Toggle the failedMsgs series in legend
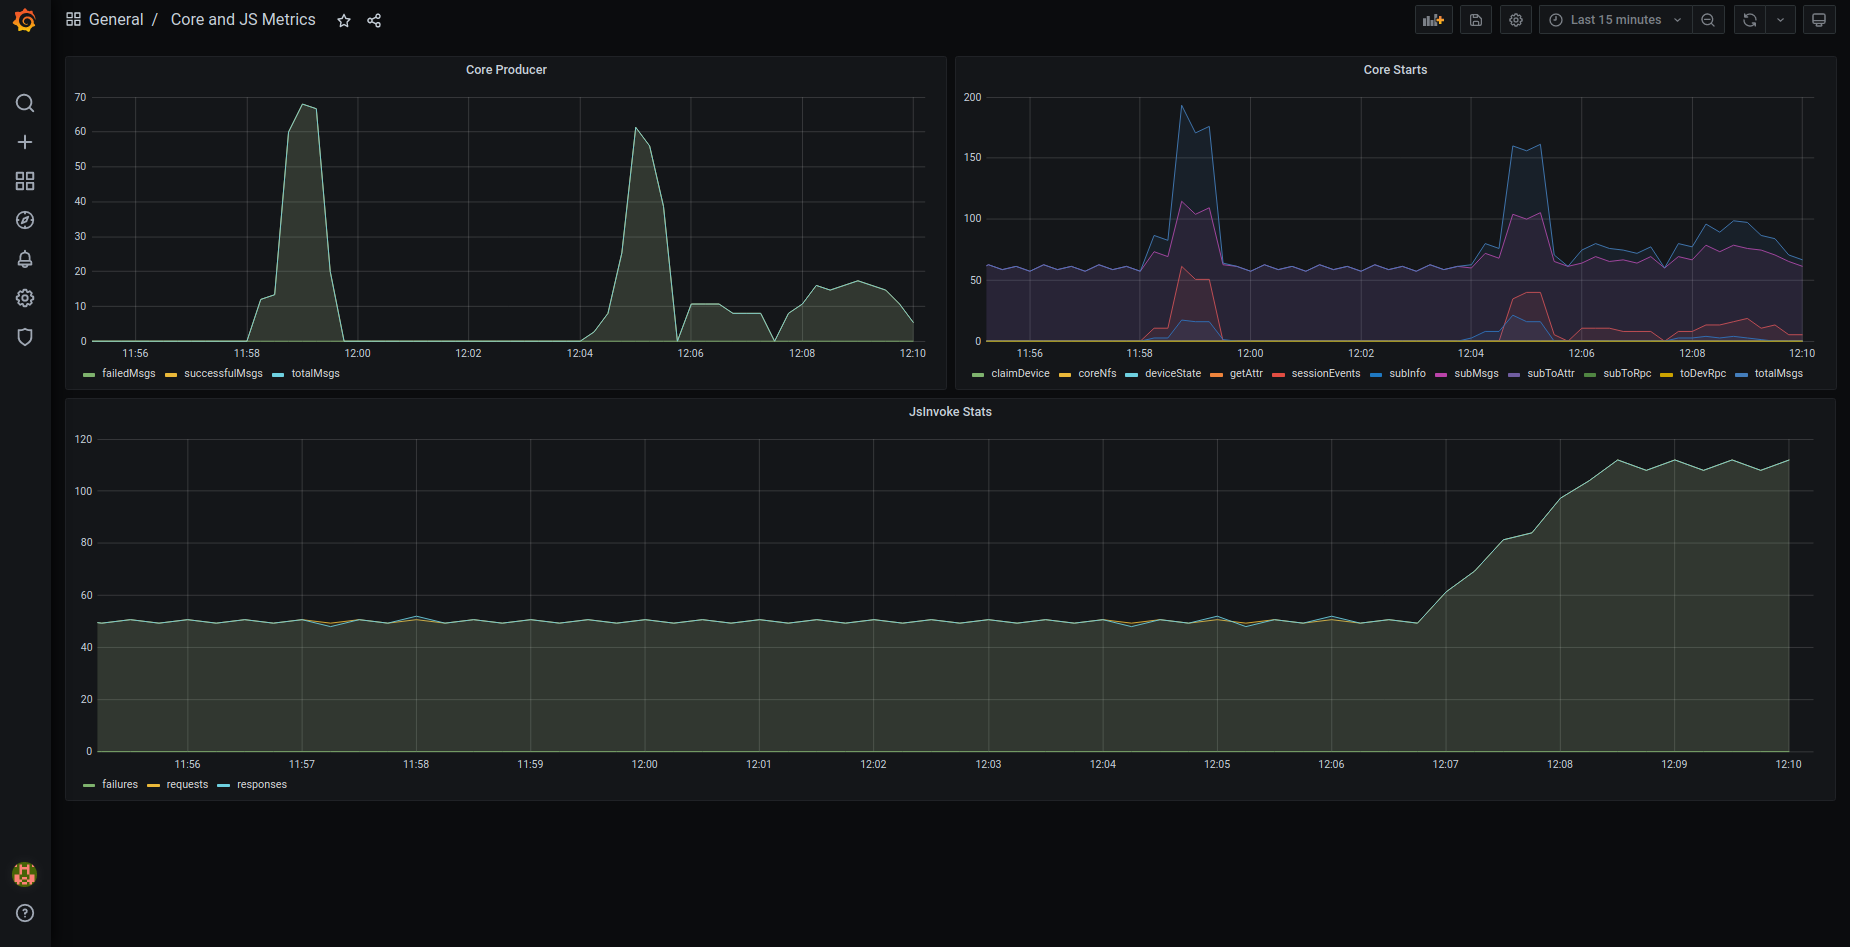The width and height of the screenshot is (1850, 947). [x=128, y=374]
